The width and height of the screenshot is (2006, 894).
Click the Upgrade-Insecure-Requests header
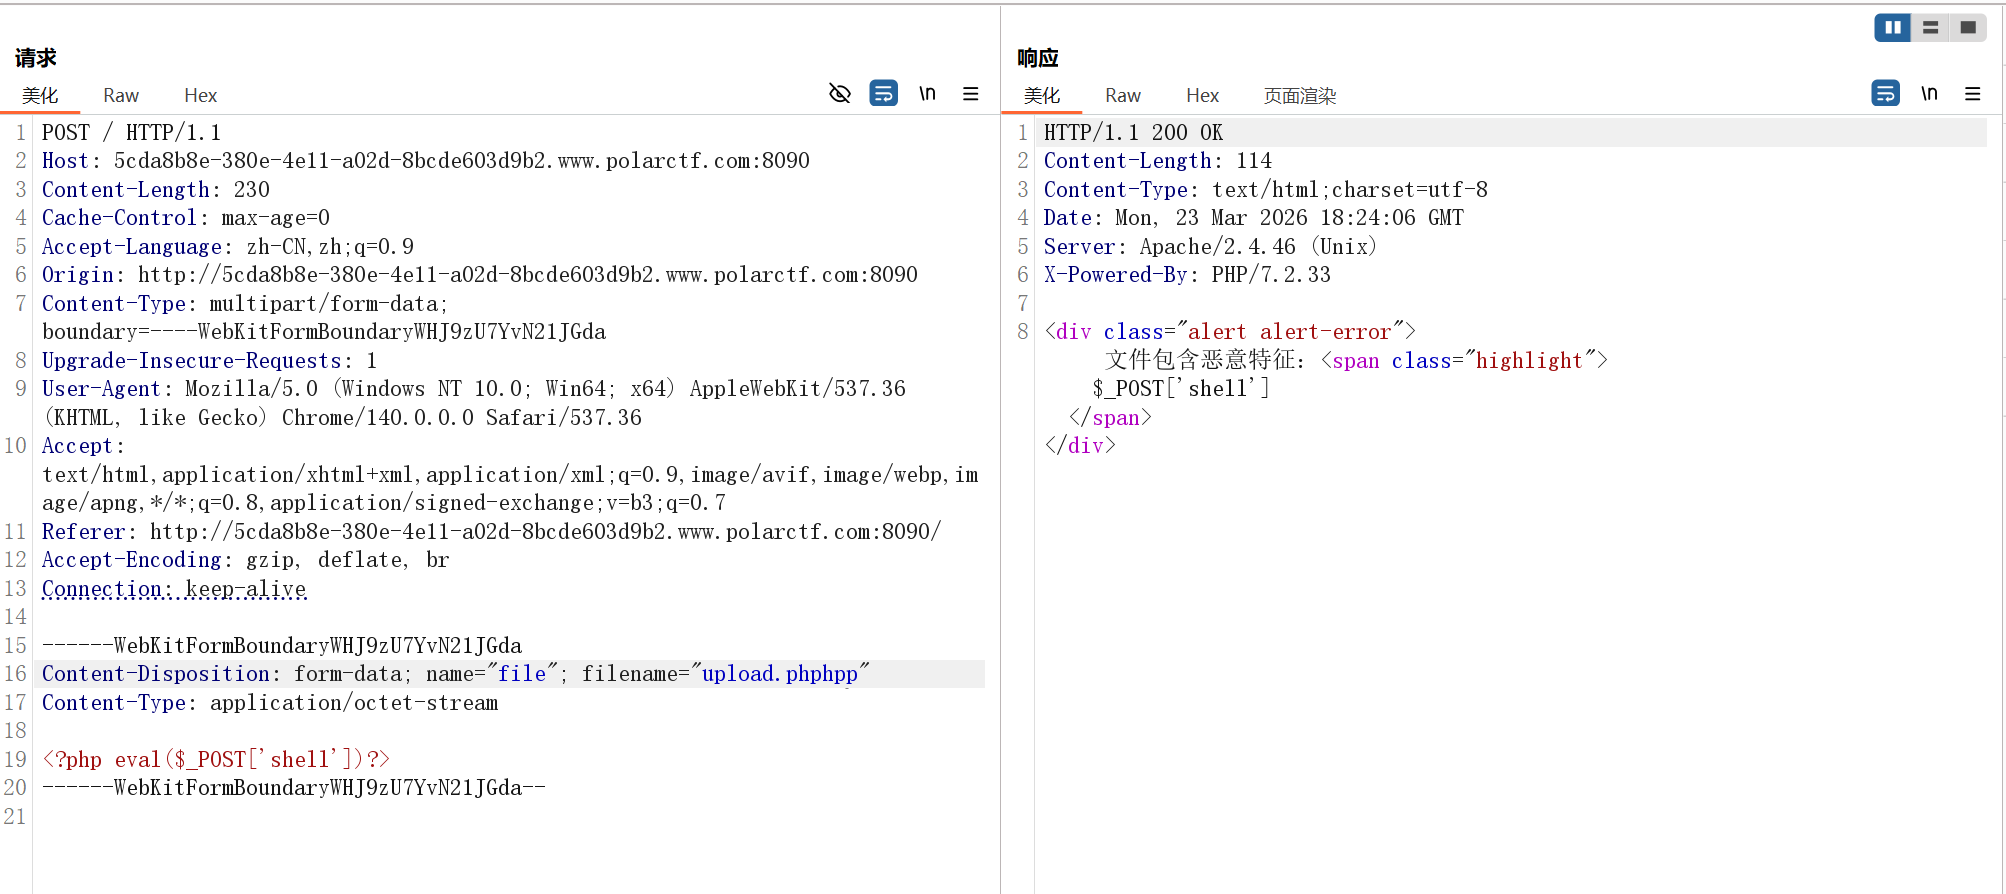pos(210,361)
